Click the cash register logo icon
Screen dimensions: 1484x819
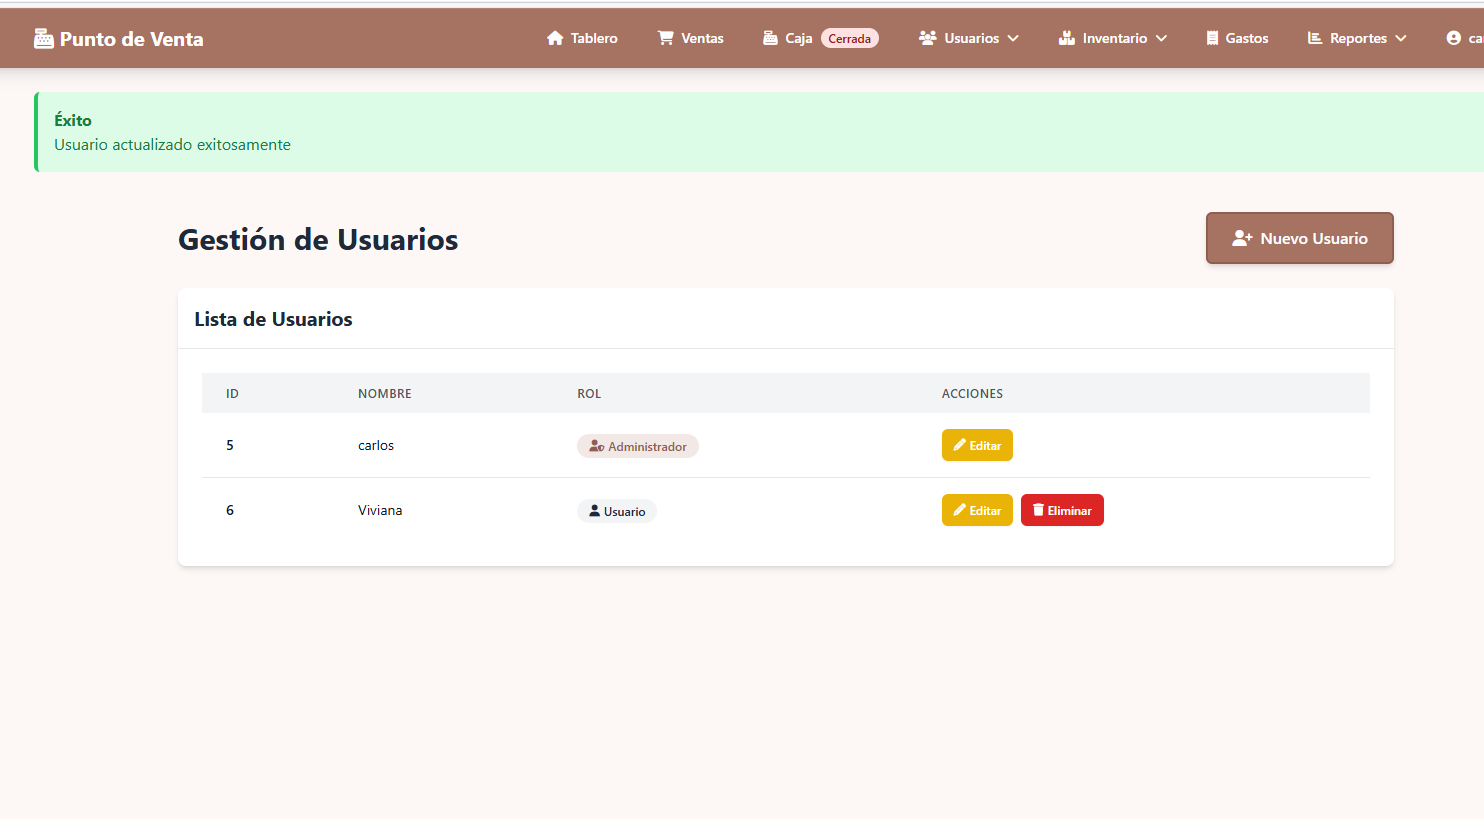coord(43,39)
